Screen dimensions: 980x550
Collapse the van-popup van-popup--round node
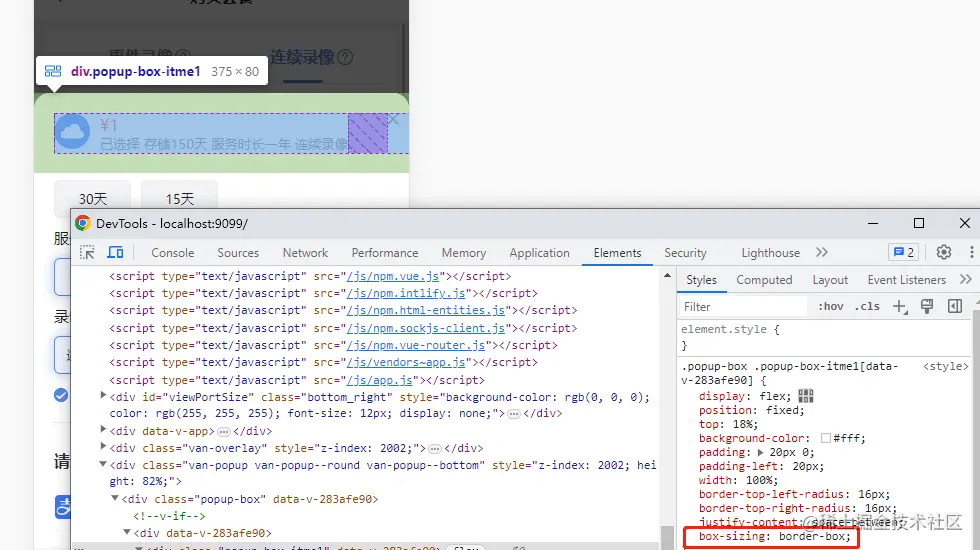coord(103,464)
